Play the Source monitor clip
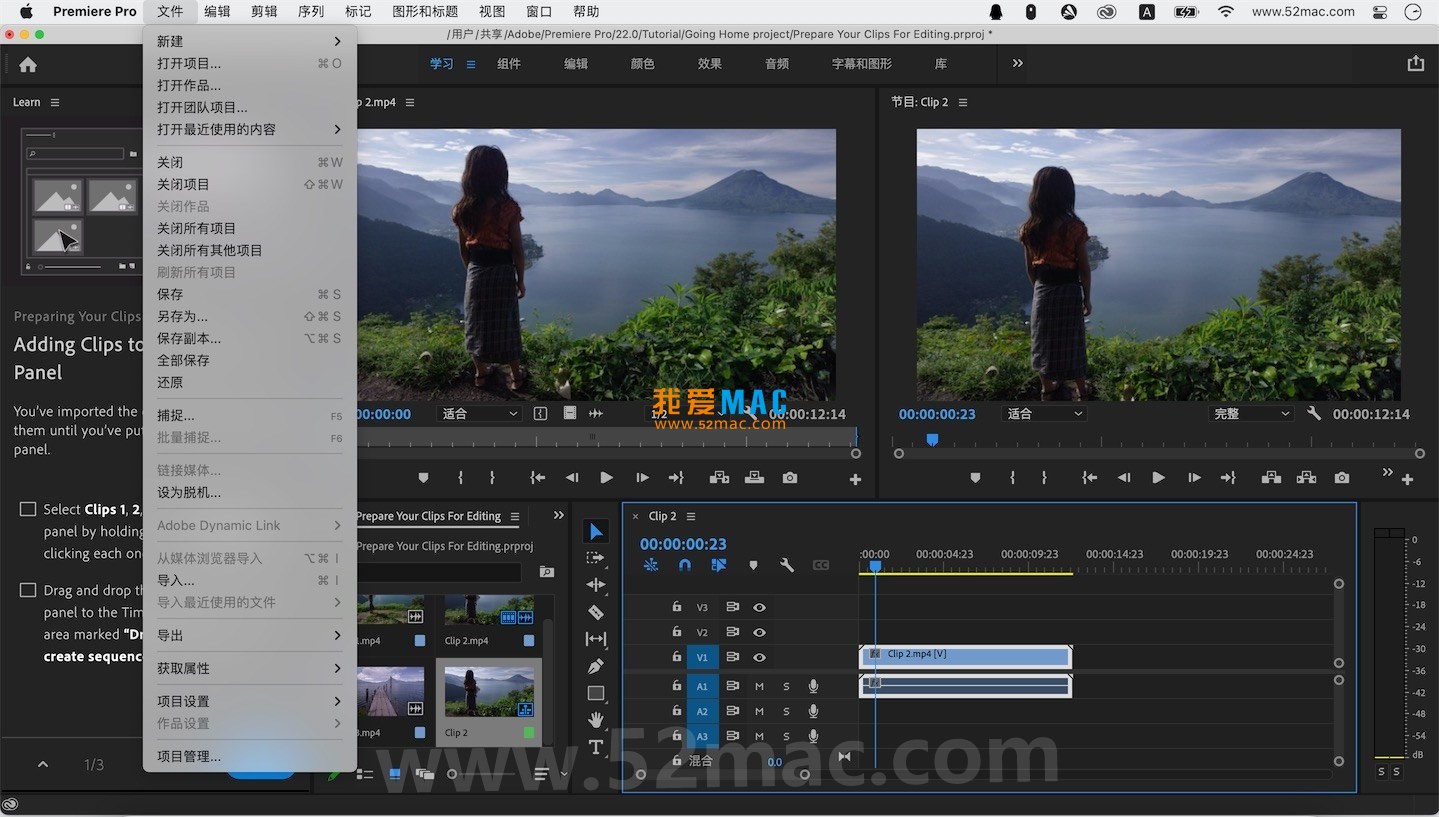The height and width of the screenshot is (817, 1439). 606,478
